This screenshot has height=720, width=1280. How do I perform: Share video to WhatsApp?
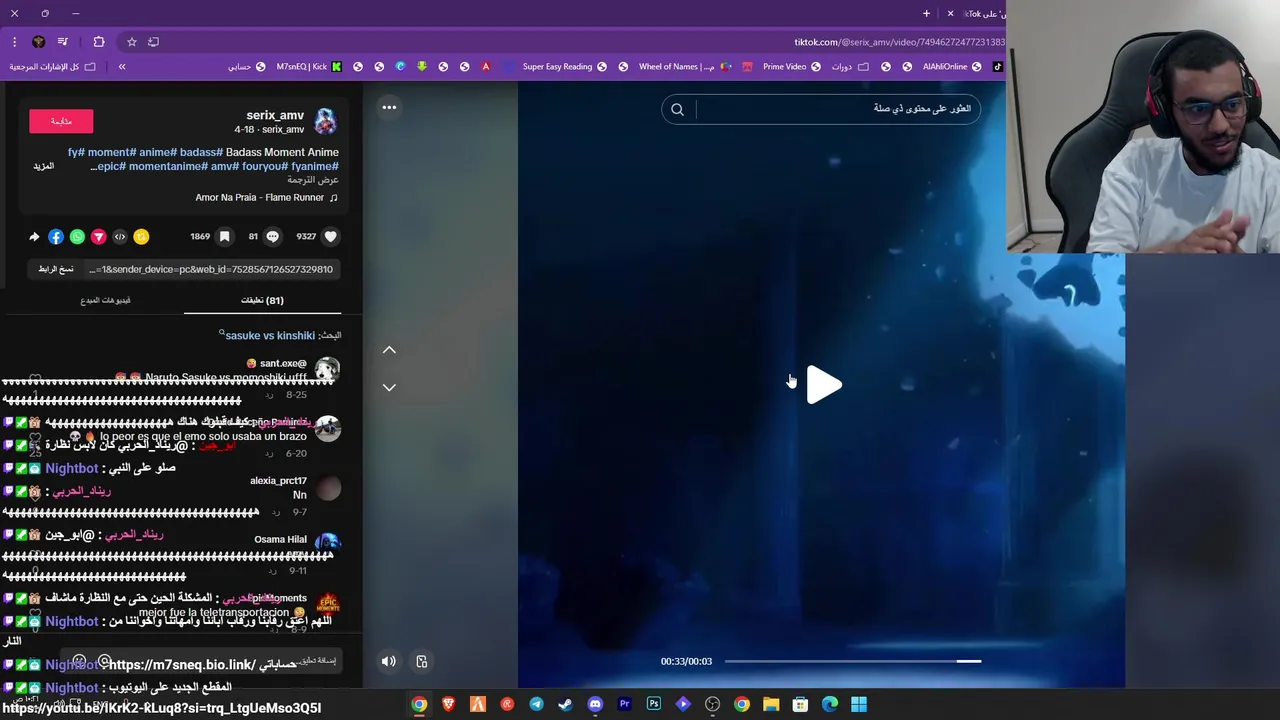[x=77, y=237]
